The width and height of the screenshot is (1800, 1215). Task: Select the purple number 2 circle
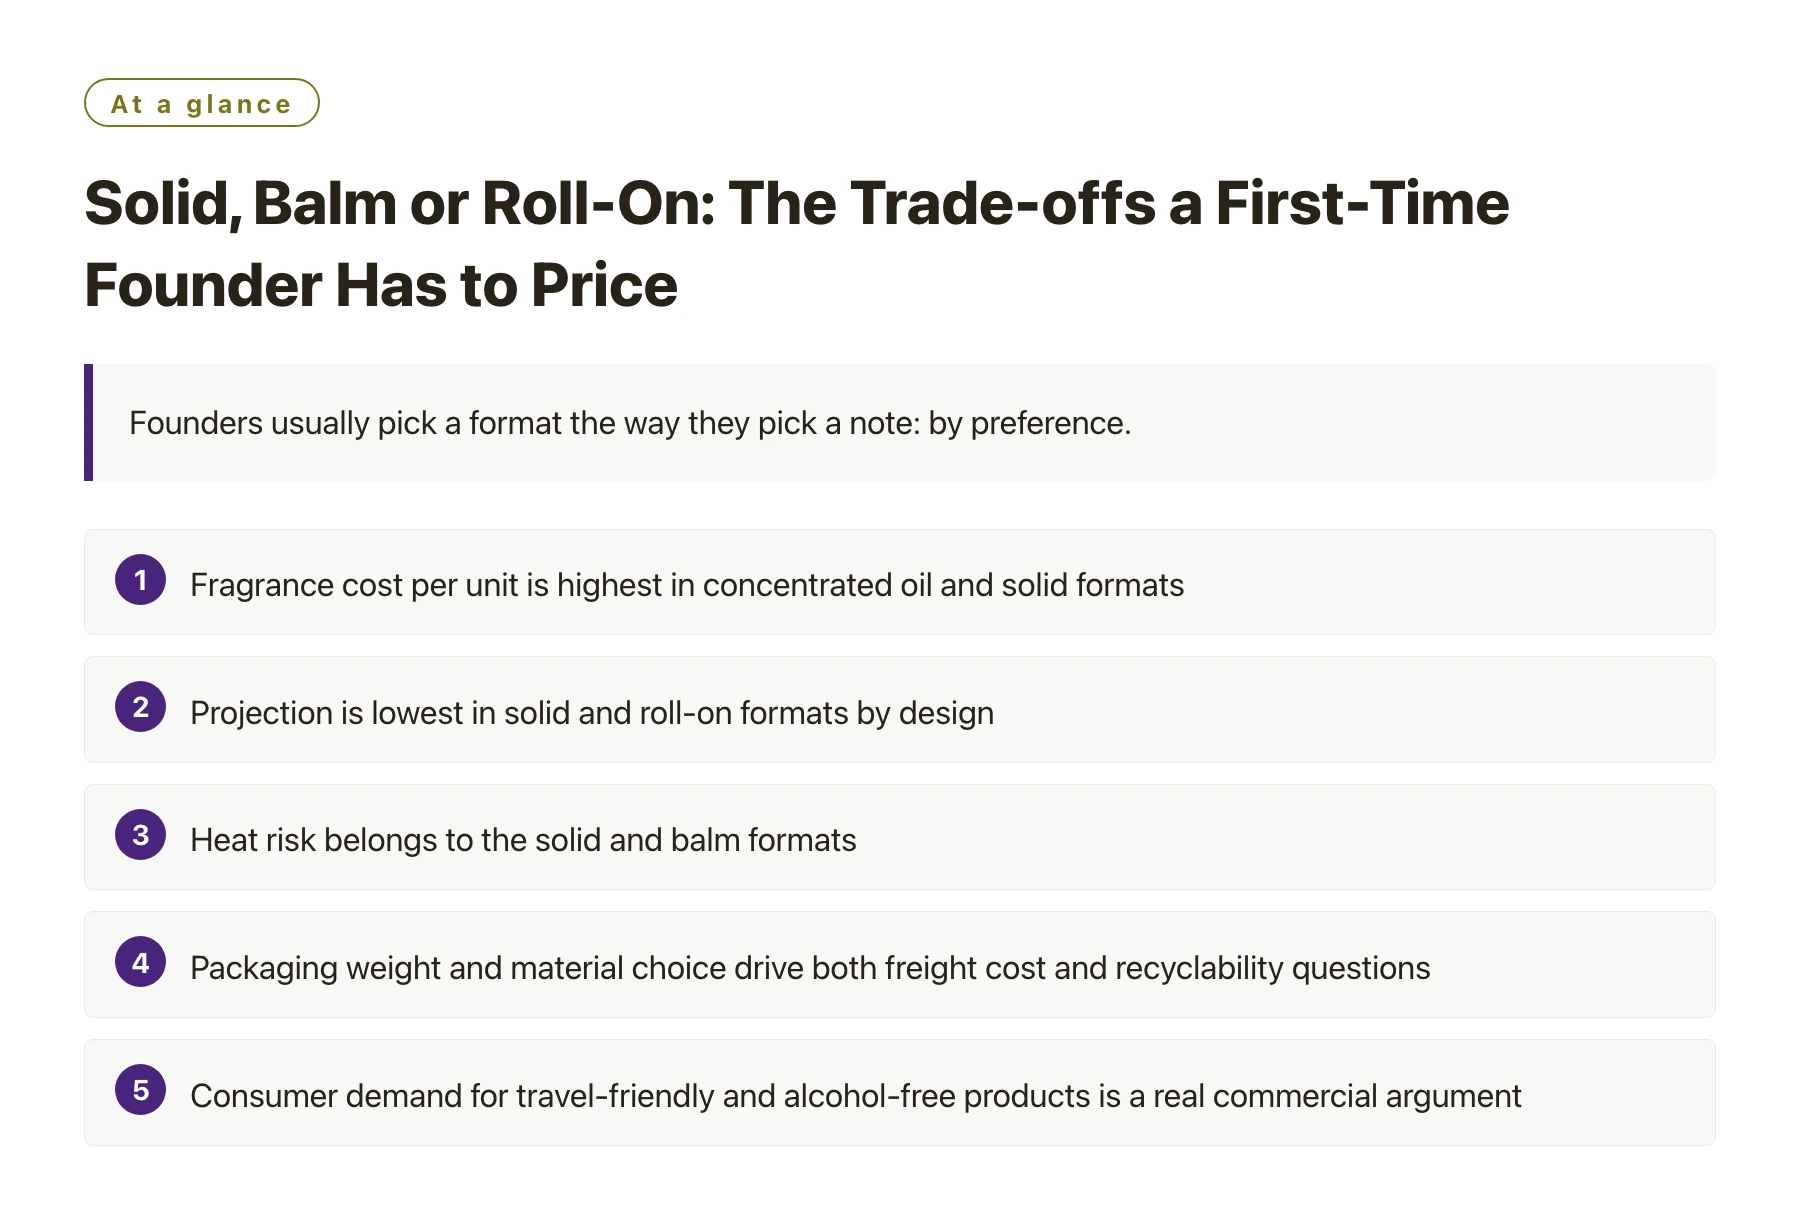(140, 707)
